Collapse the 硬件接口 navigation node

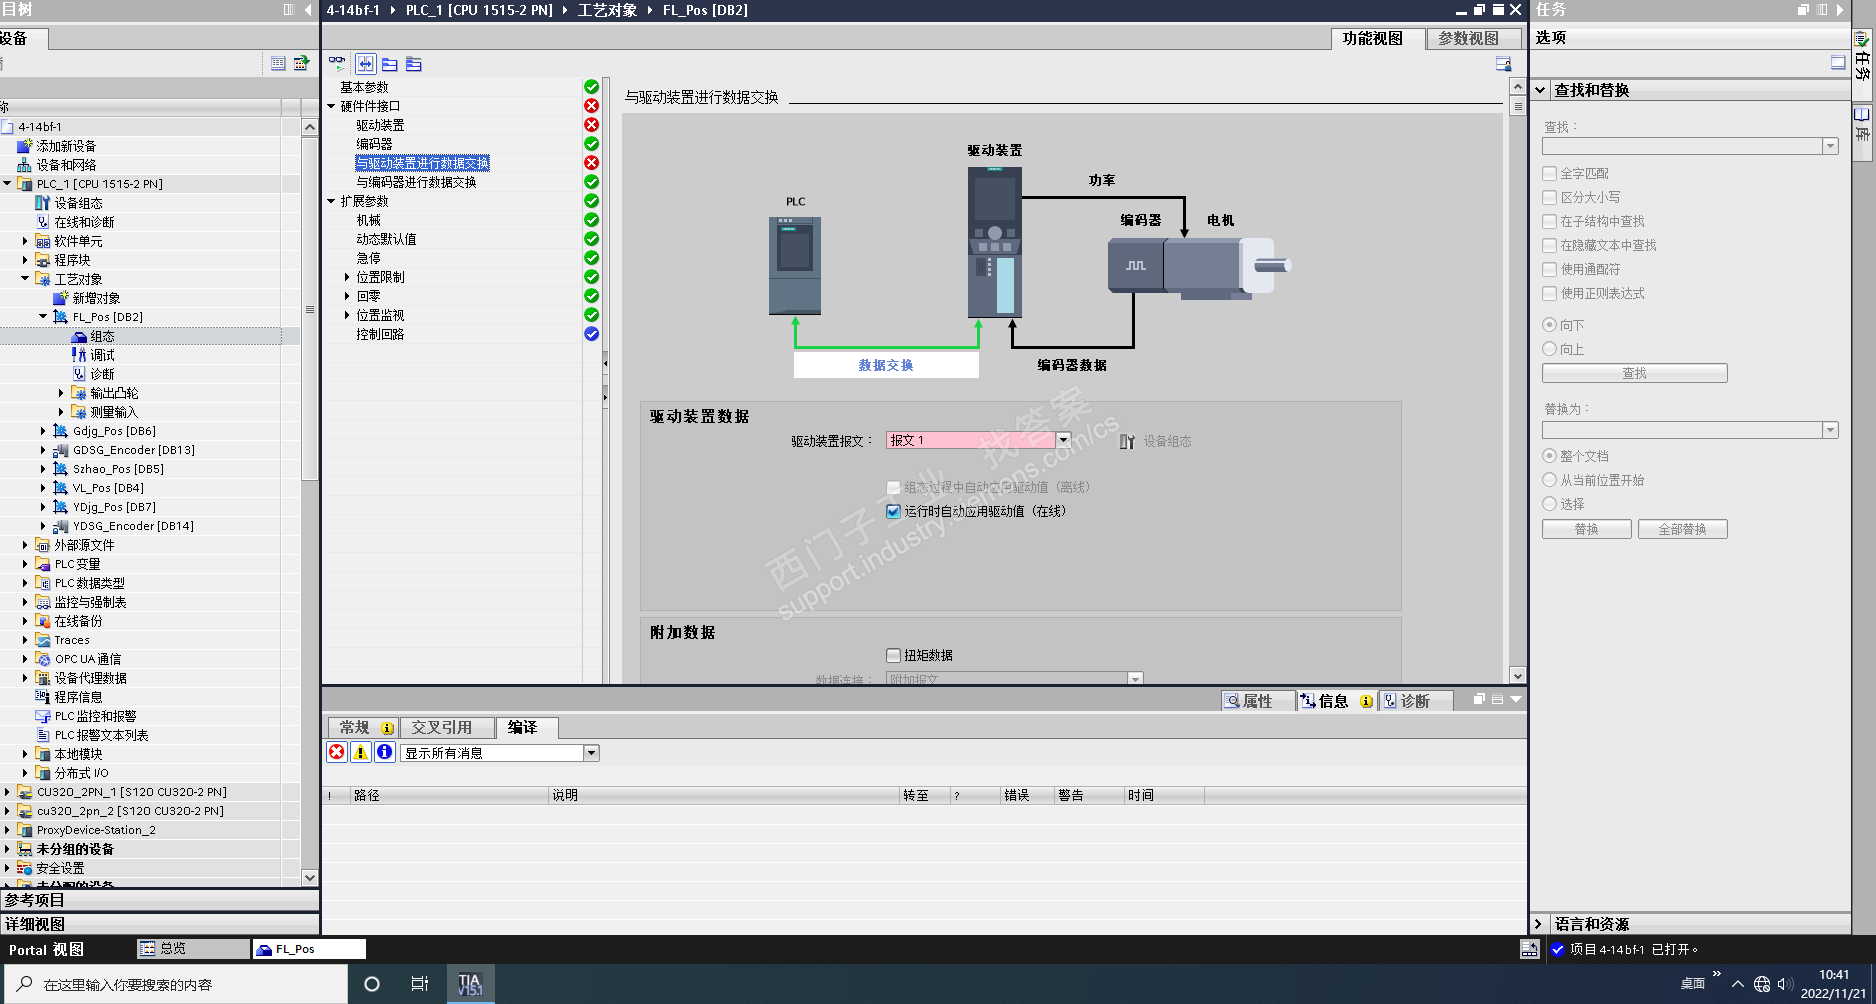pos(331,106)
